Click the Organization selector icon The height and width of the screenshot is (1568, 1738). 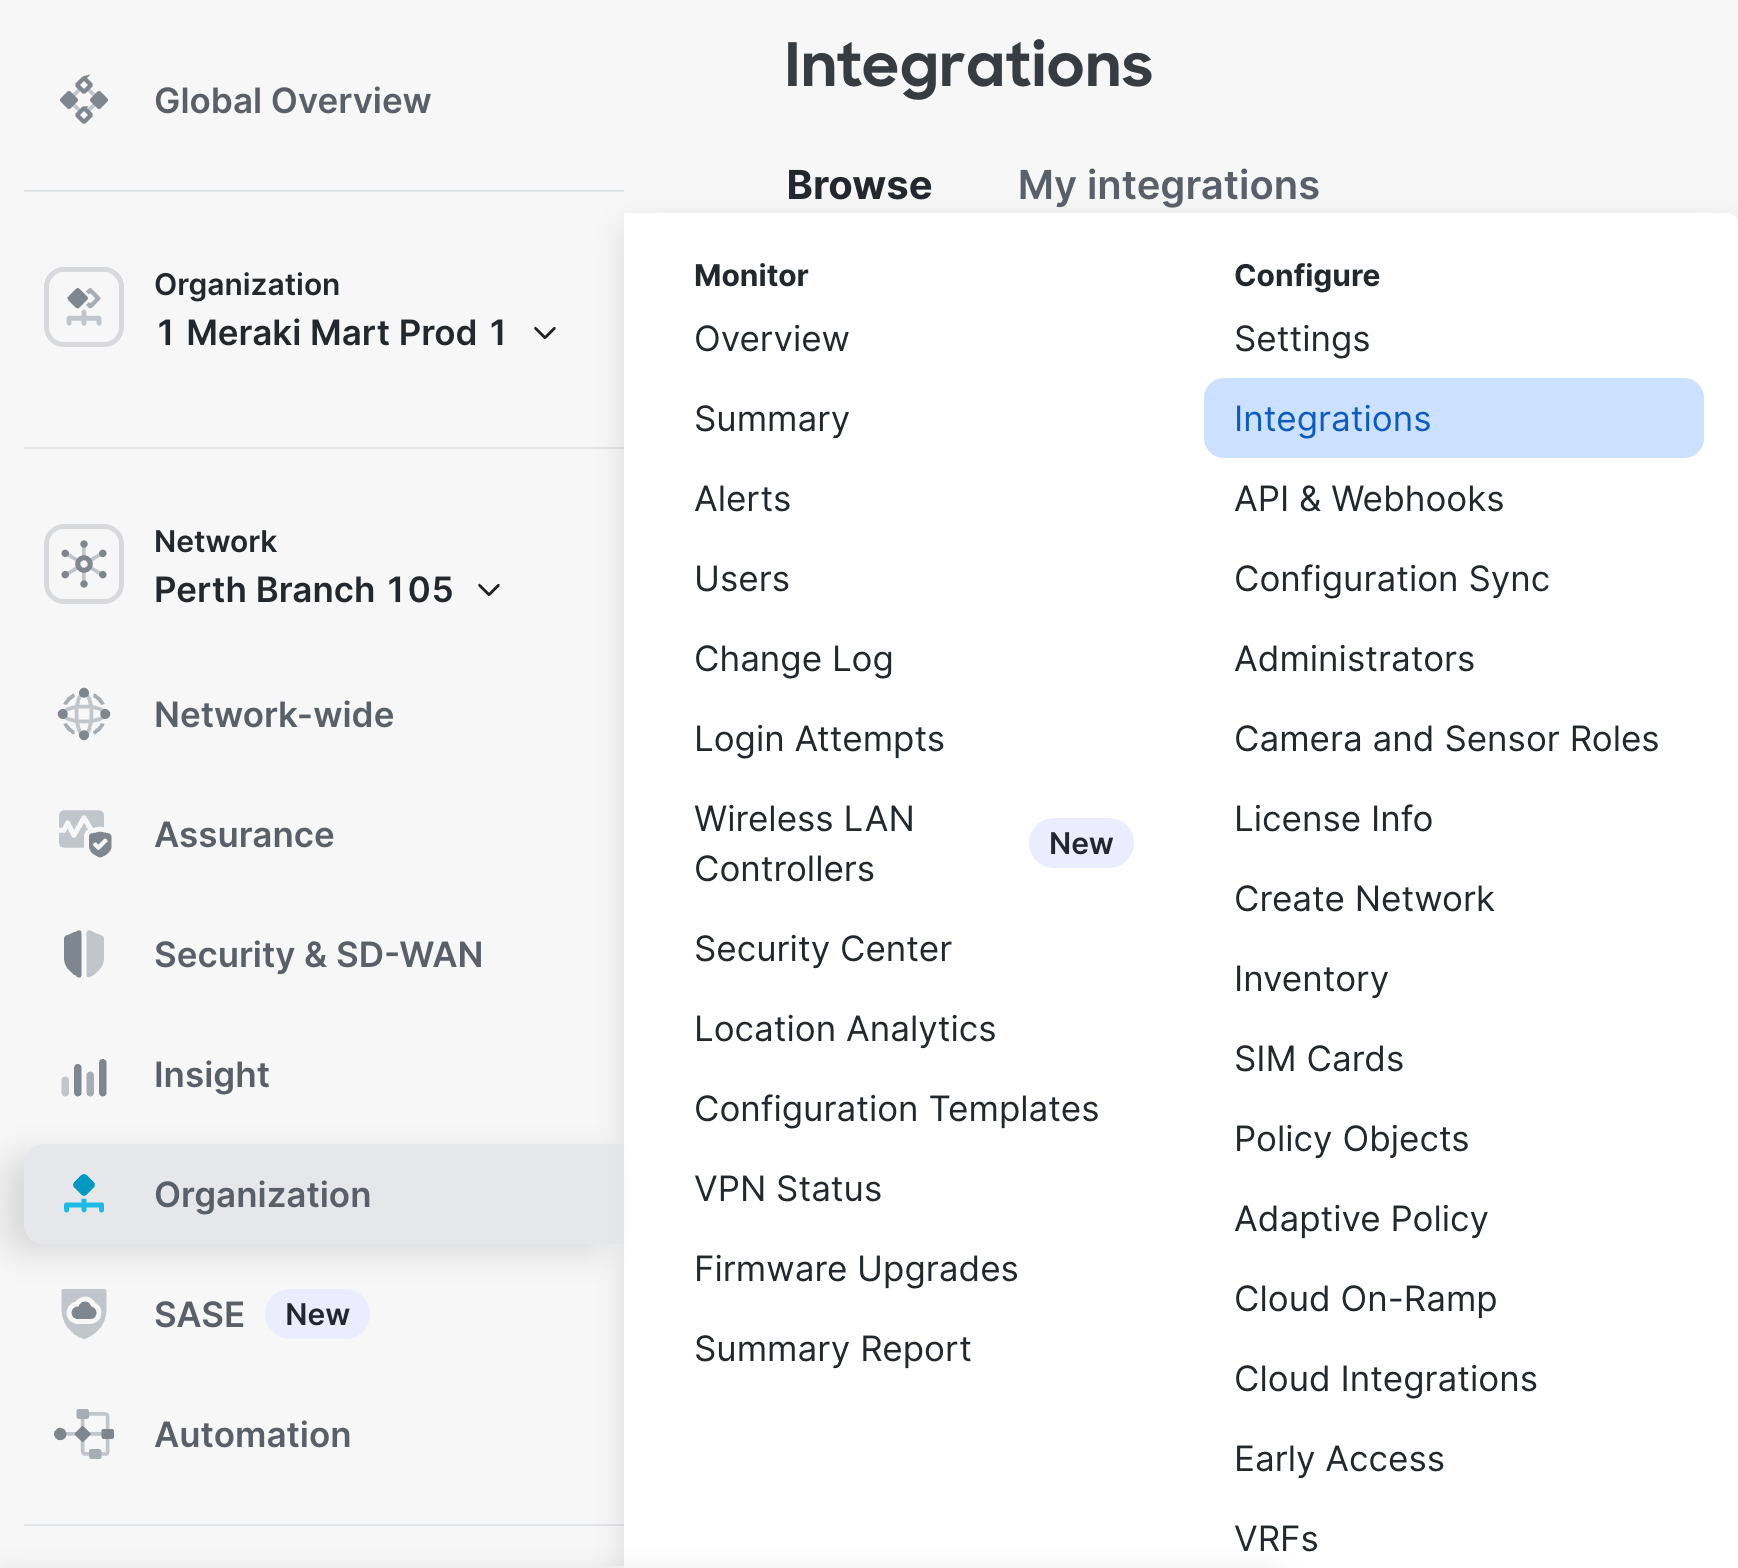(84, 307)
